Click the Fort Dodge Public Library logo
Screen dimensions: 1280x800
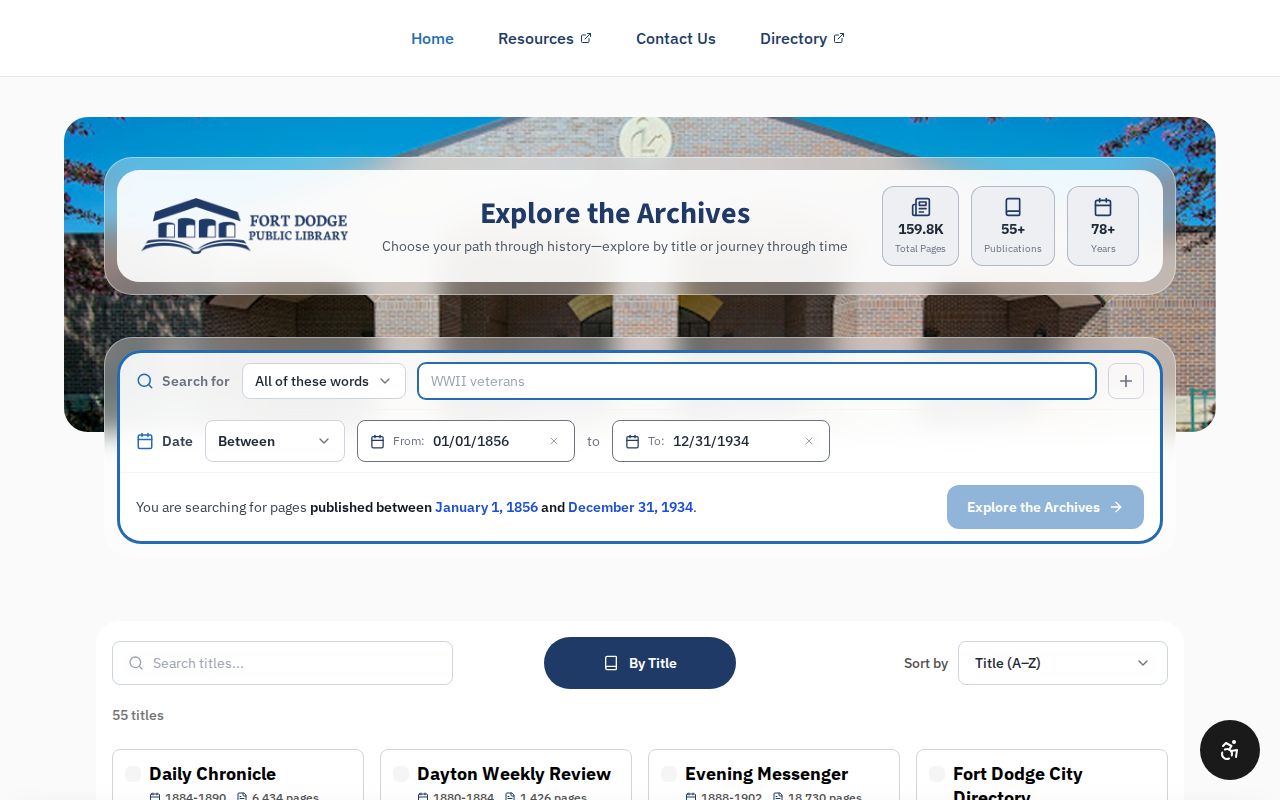click(245, 225)
